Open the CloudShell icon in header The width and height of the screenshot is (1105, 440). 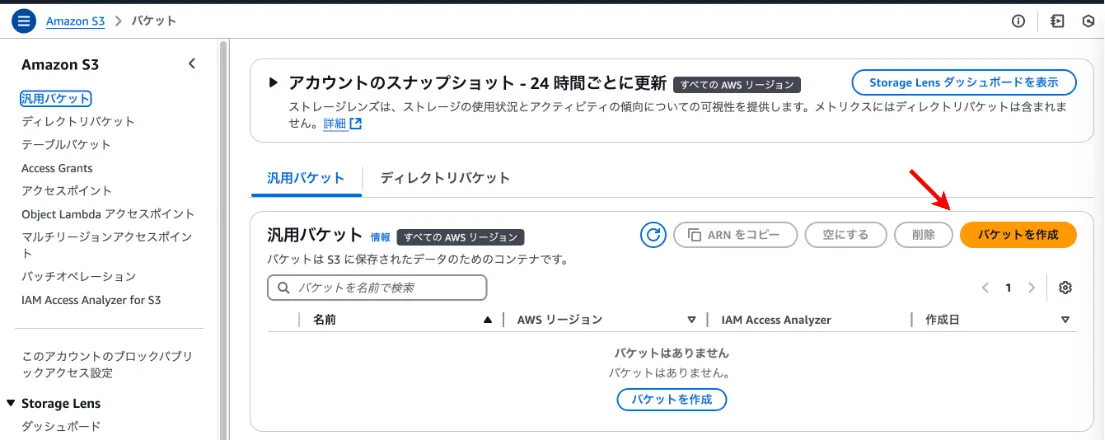1058,21
